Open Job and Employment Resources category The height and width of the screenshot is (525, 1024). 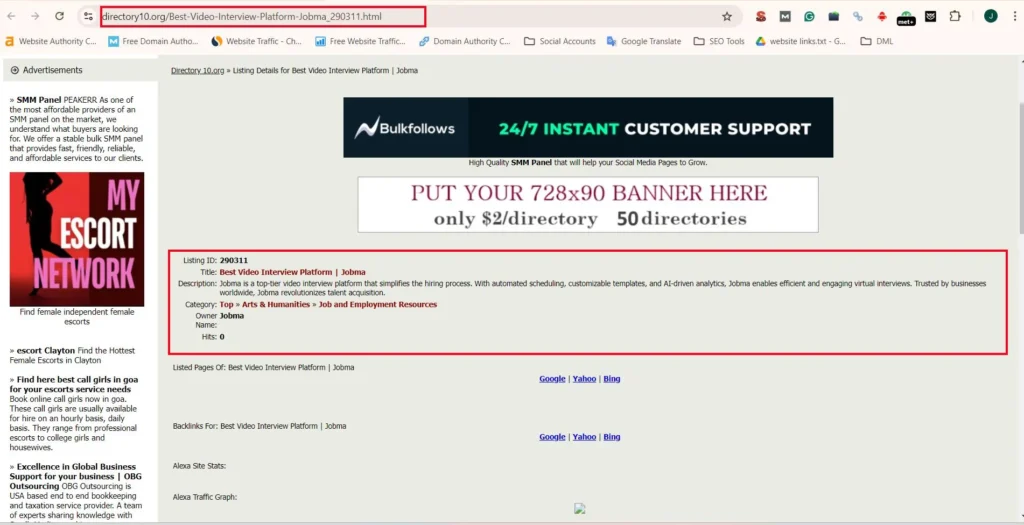(377, 304)
